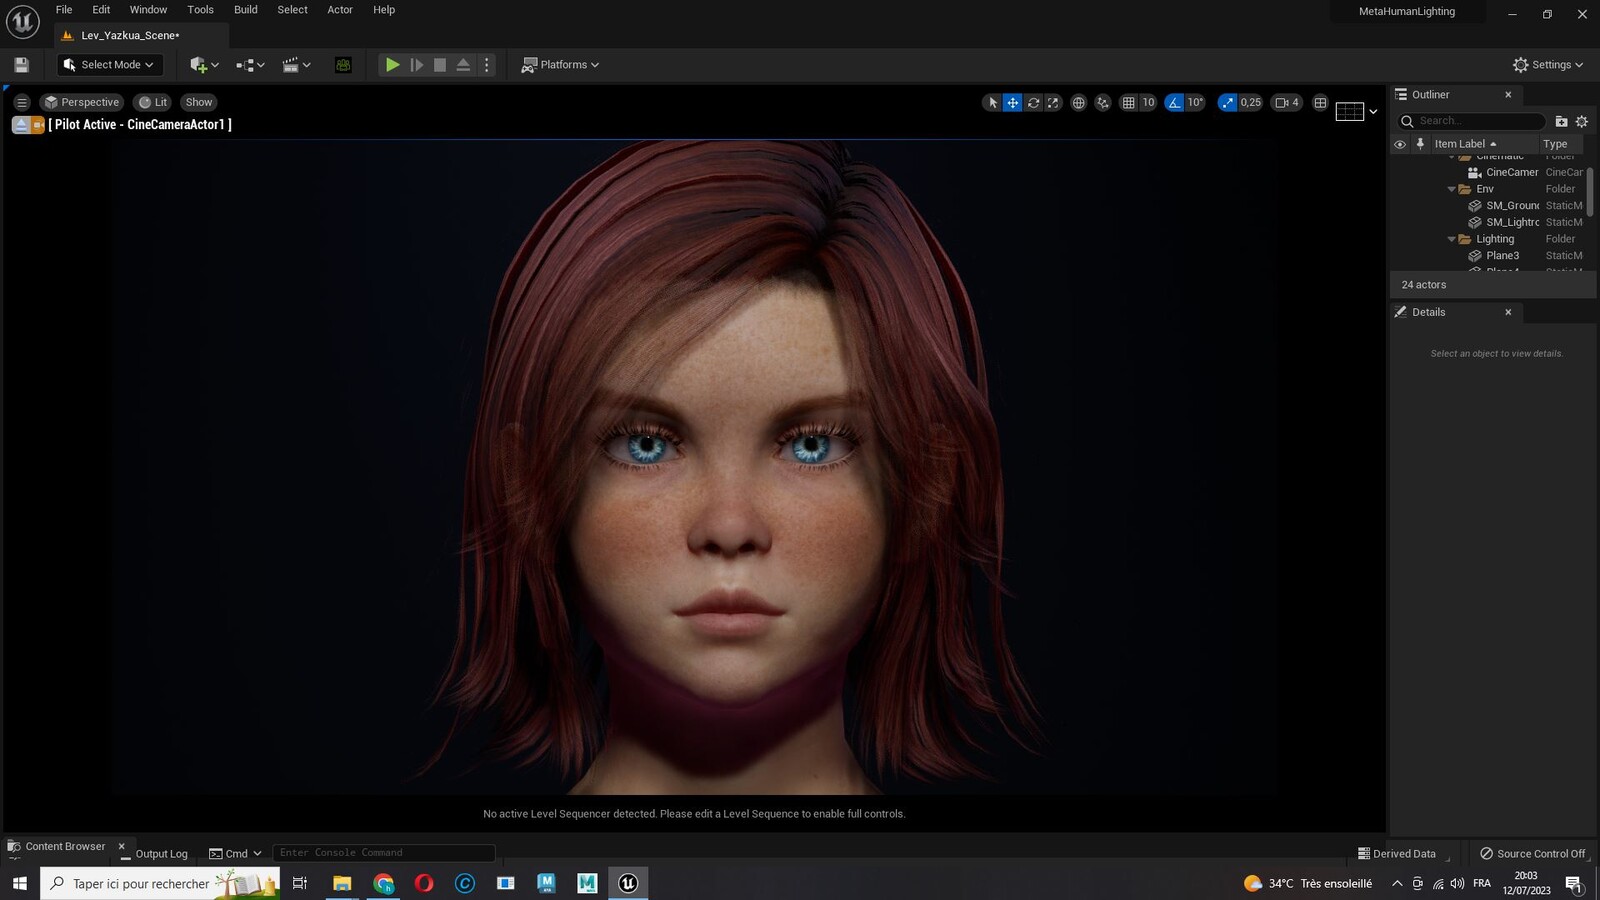Sort by Type column

1560,144
